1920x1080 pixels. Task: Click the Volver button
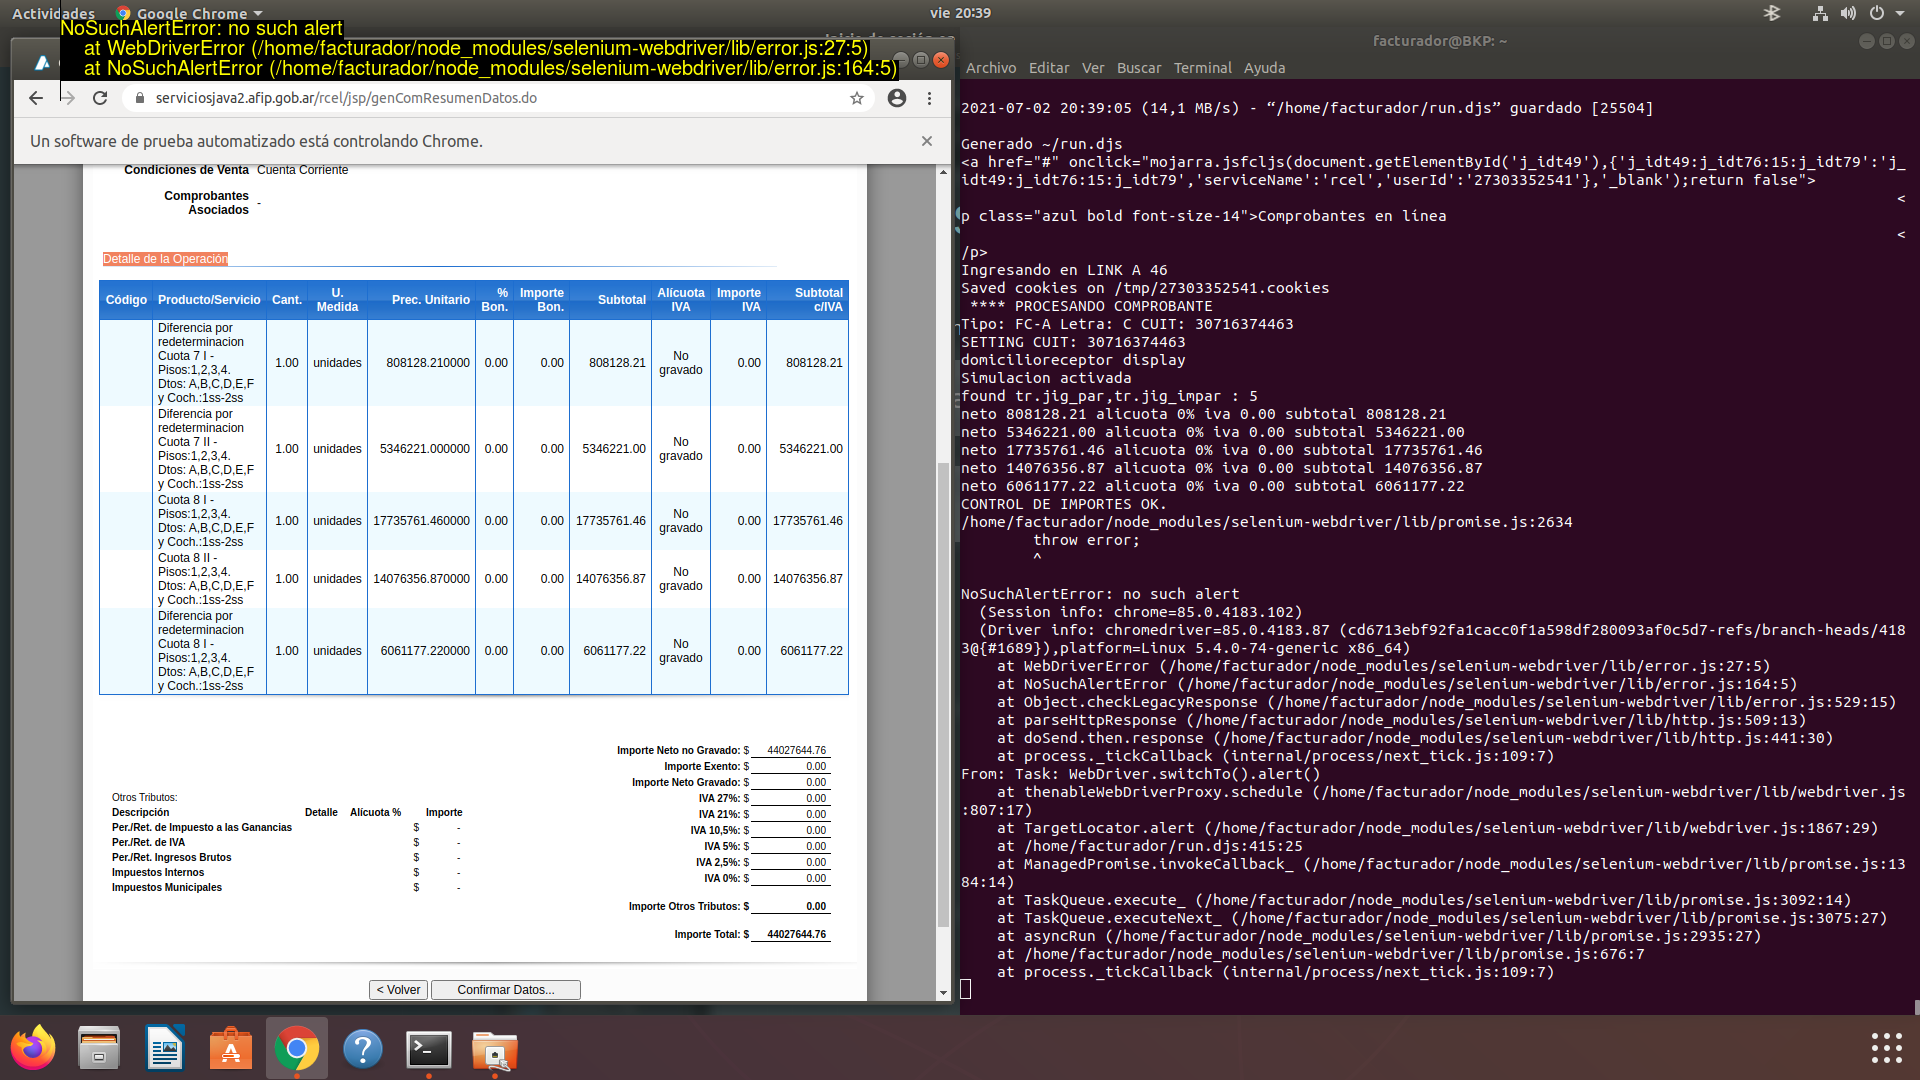coord(398,990)
